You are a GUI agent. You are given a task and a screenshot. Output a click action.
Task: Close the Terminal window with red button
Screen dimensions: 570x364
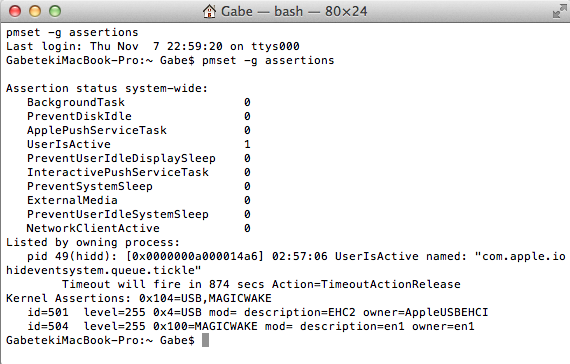15,11
